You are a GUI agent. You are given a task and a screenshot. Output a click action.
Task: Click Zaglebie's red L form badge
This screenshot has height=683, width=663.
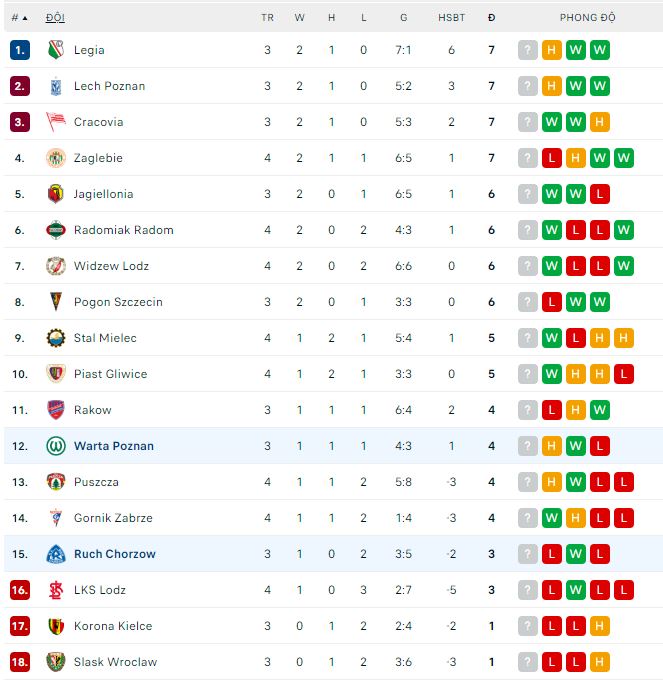[x=552, y=158]
